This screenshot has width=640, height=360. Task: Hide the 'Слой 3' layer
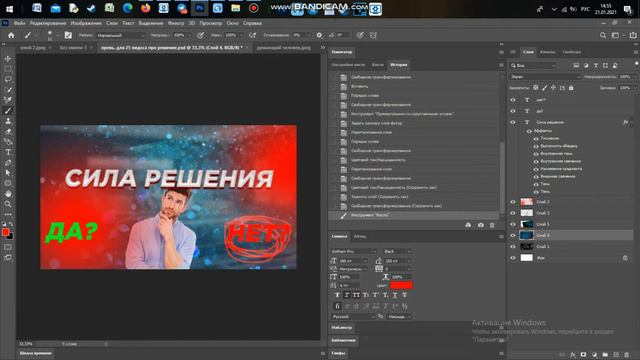click(x=513, y=213)
